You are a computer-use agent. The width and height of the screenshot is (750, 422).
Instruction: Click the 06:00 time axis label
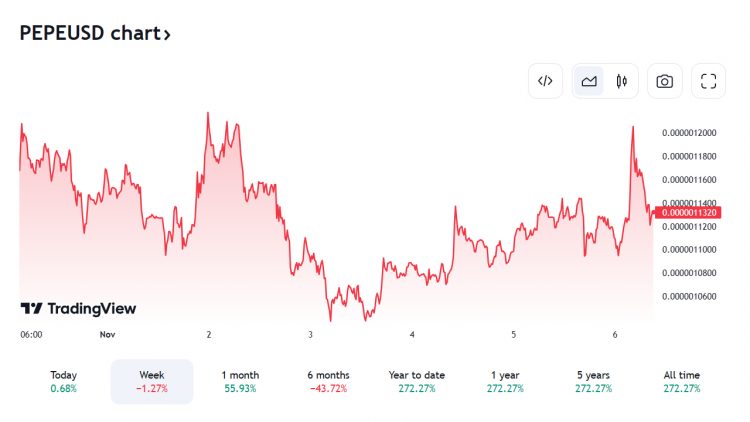(31, 334)
